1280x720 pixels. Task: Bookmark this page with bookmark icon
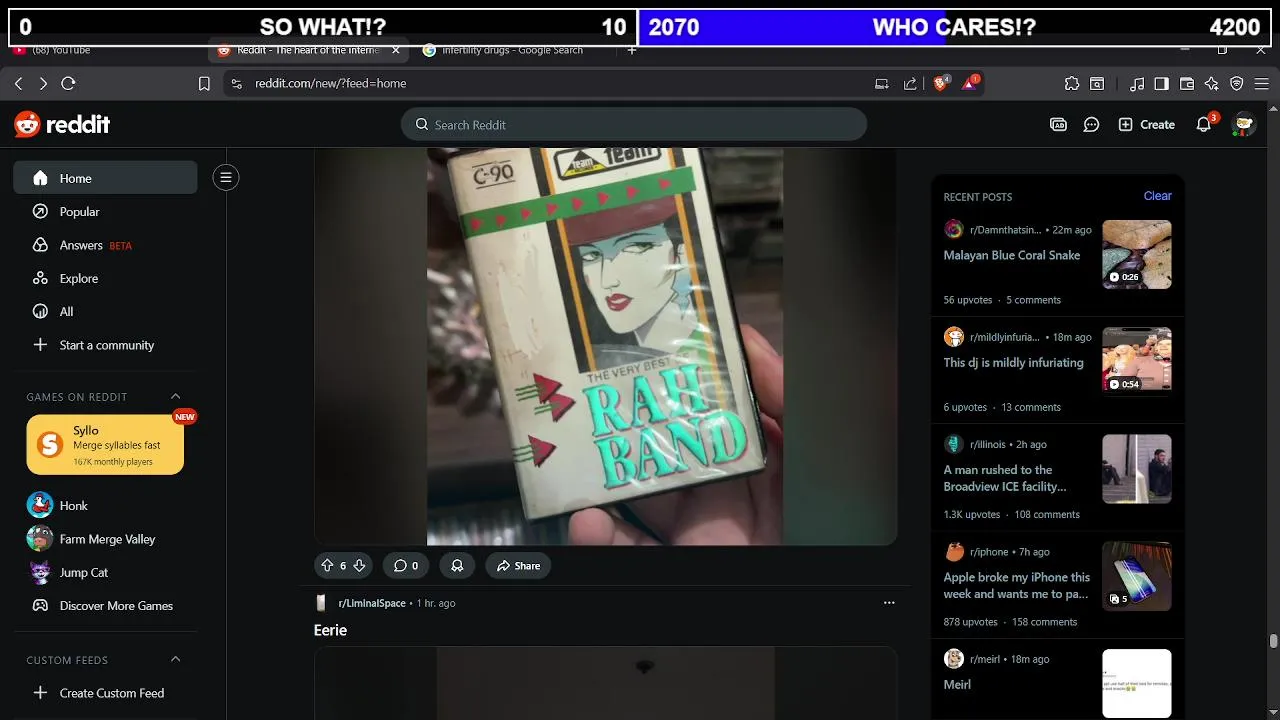coord(204,84)
